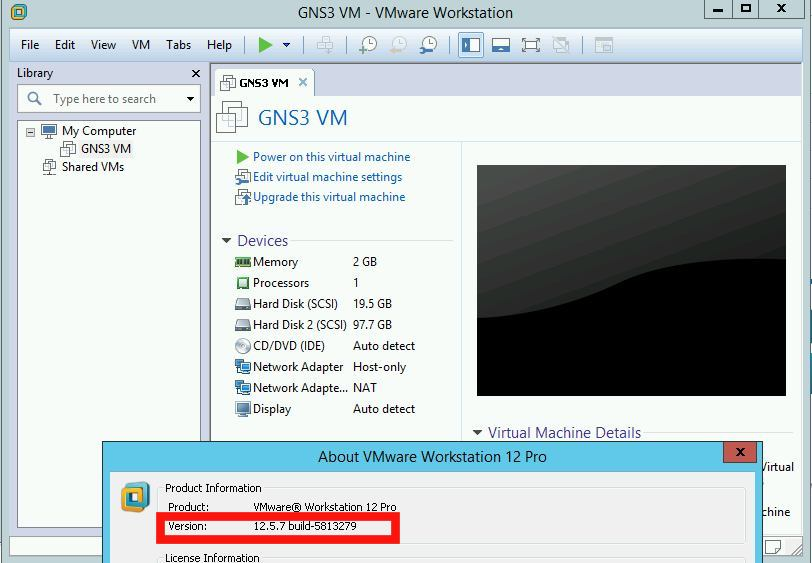Click the Display monitor icon

242,409
